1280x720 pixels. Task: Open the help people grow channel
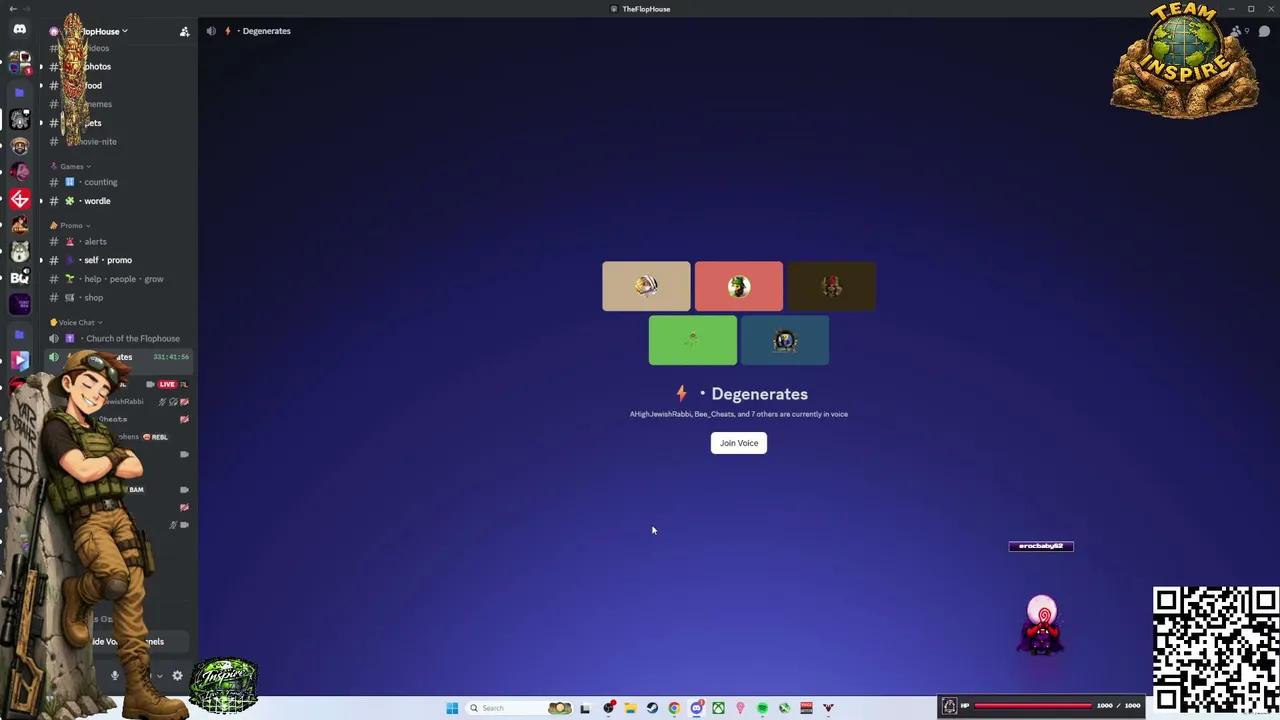(x=124, y=279)
